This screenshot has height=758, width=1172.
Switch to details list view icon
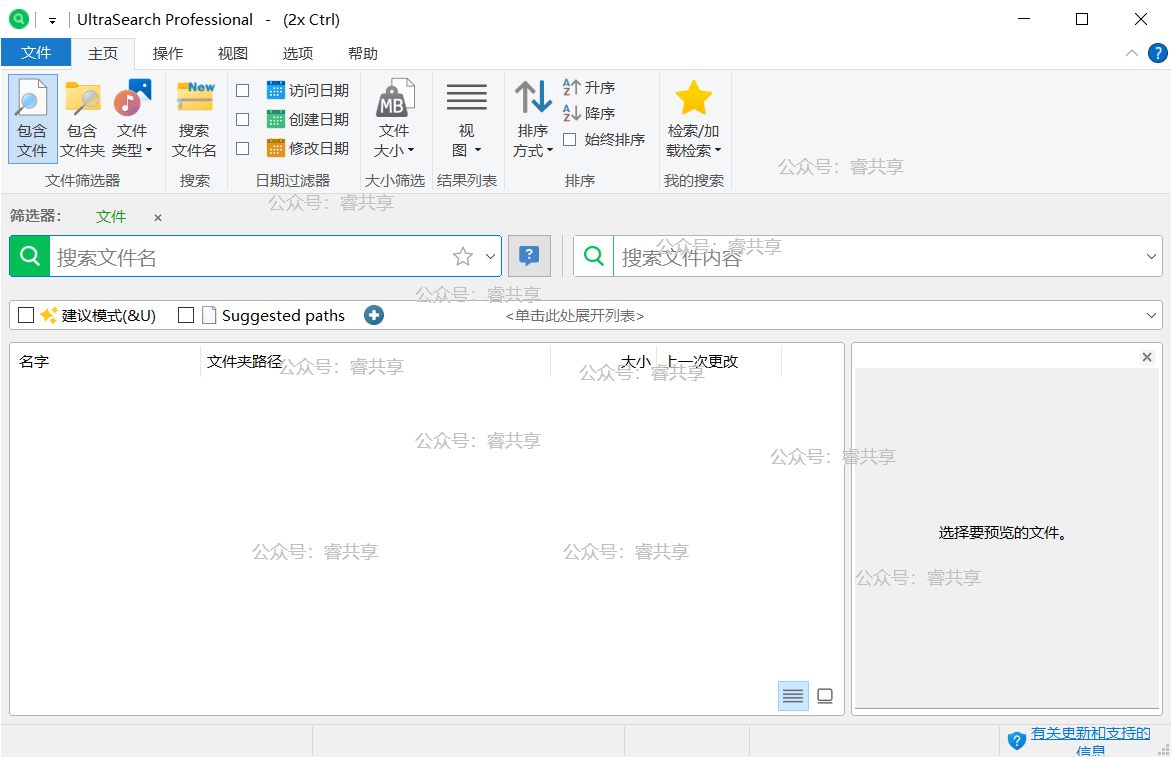coord(793,696)
